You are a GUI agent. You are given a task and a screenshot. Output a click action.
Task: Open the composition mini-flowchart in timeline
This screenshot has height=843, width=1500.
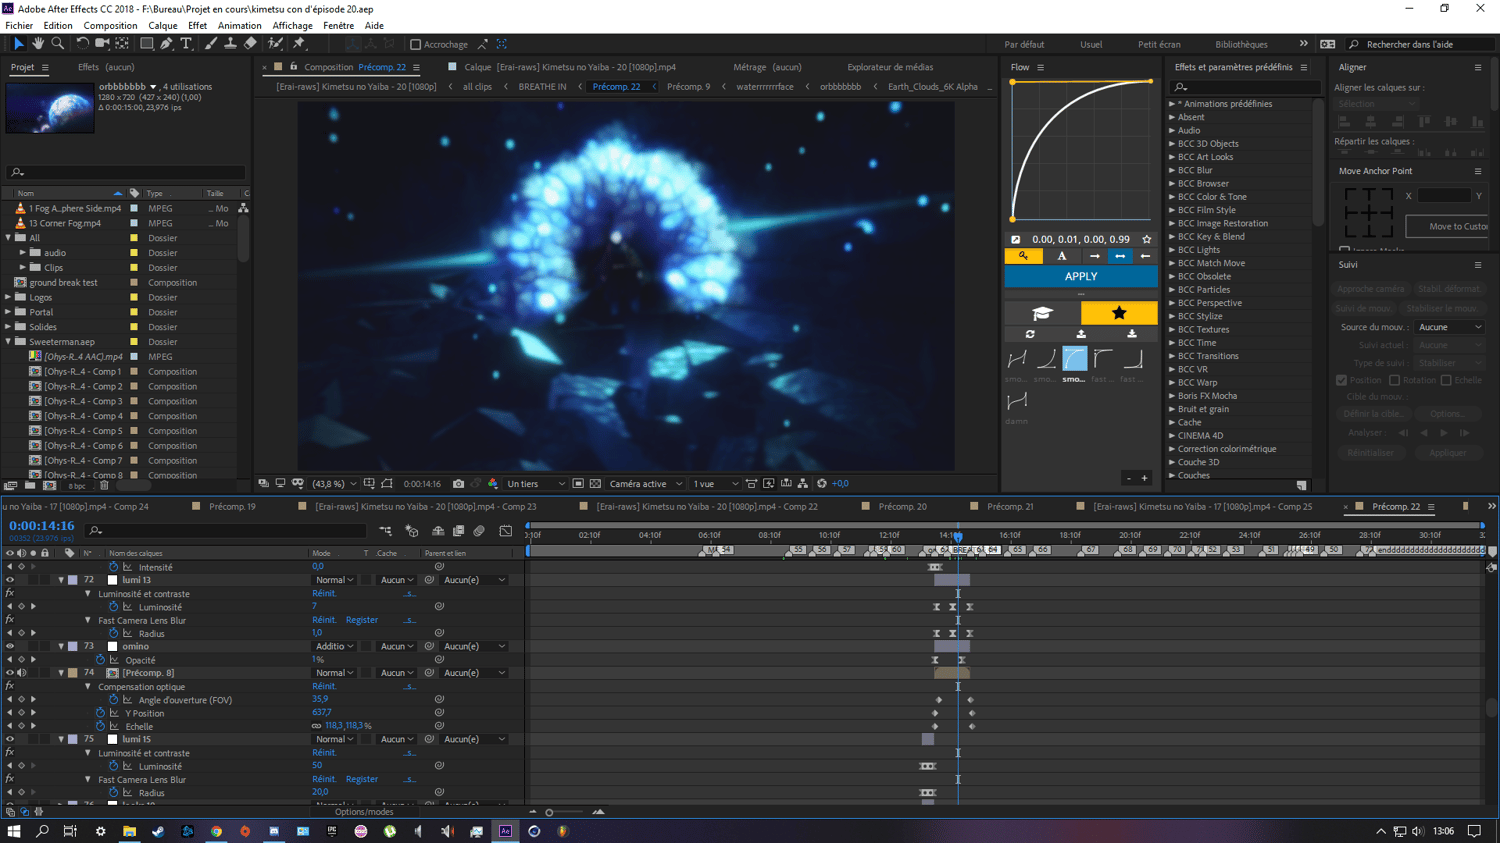click(385, 531)
